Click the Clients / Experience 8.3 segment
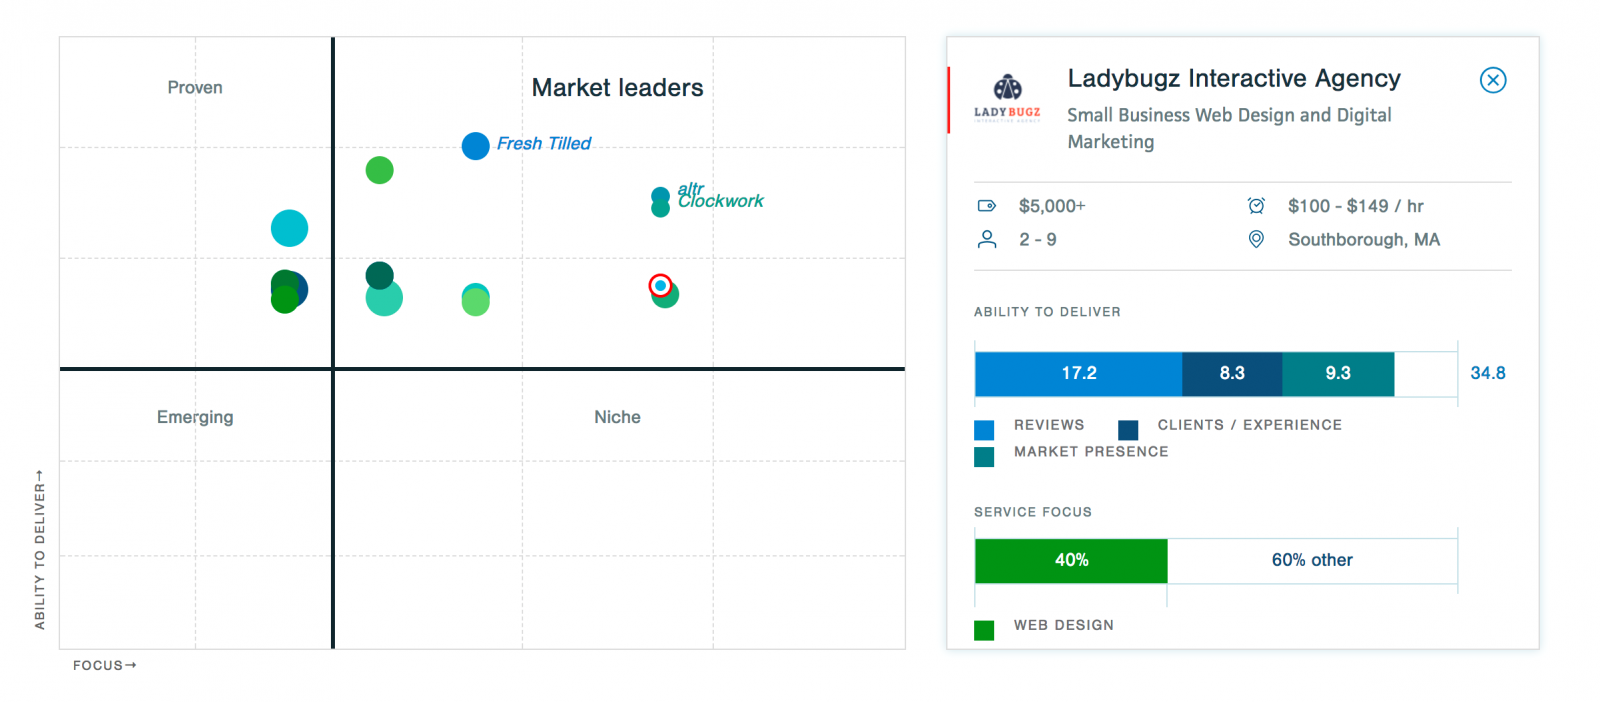This screenshot has height=702, width=1600. [1232, 374]
